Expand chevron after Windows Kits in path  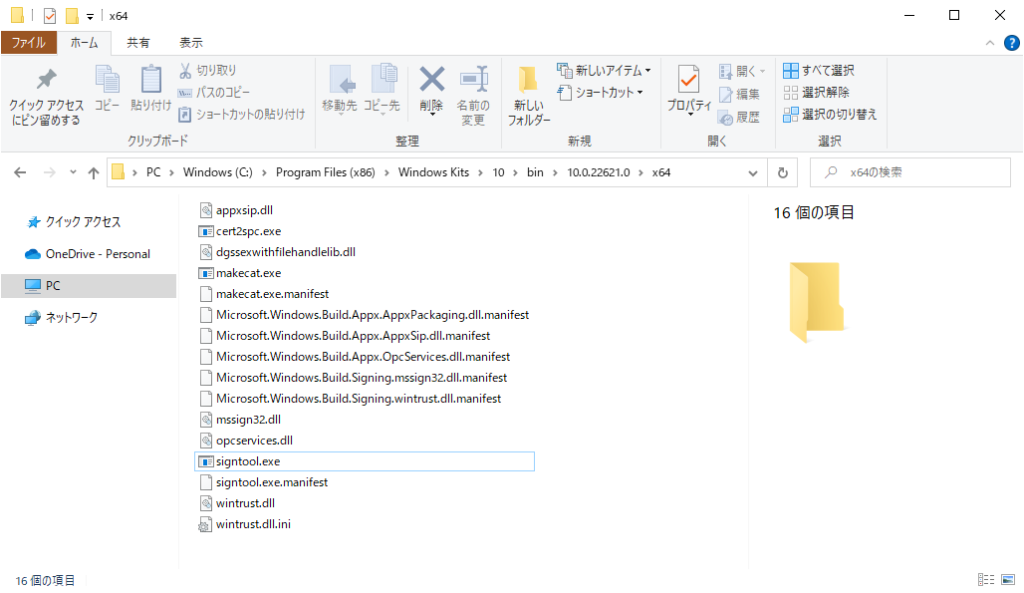coord(480,172)
